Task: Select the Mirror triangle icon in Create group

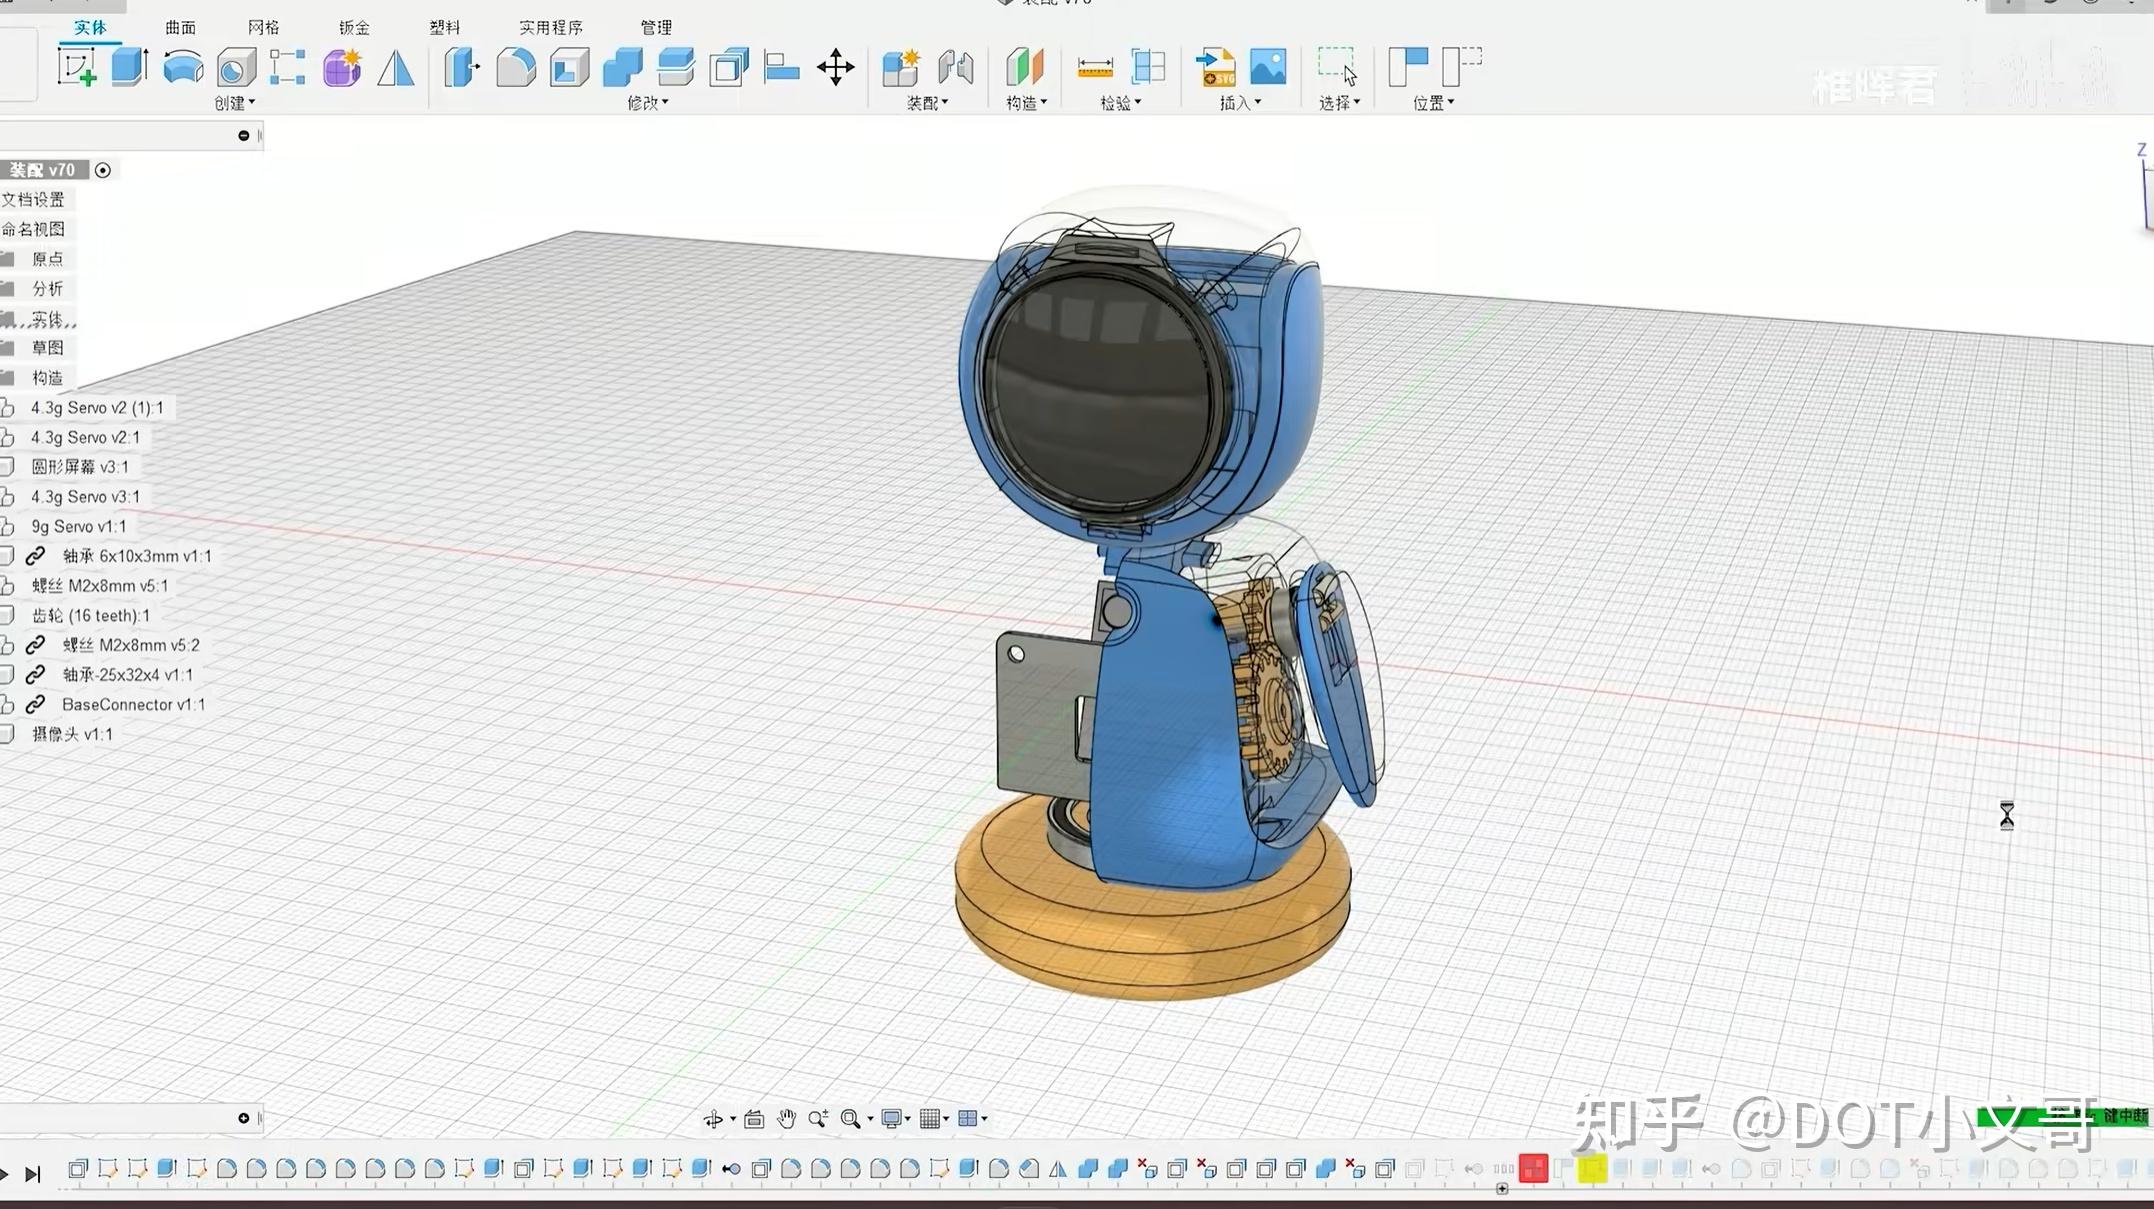Action: point(396,68)
